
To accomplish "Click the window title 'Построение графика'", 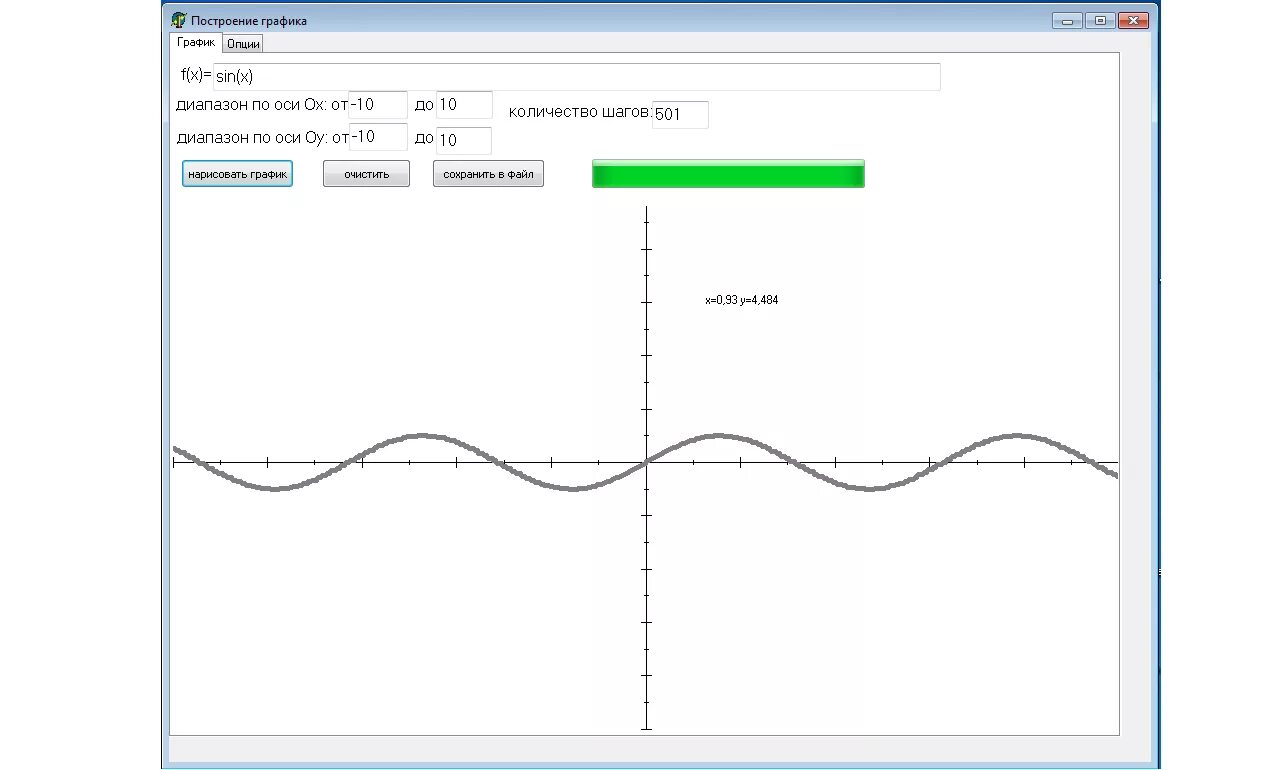I will coord(249,20).
